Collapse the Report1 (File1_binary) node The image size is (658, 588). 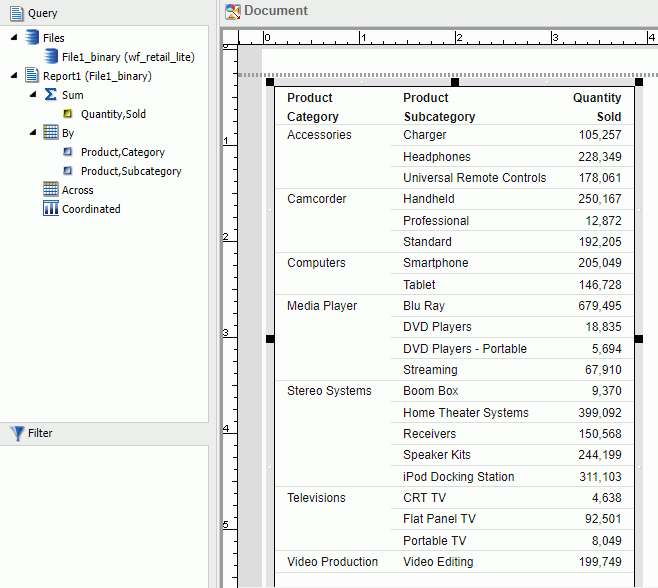click(x=13, y=76)
